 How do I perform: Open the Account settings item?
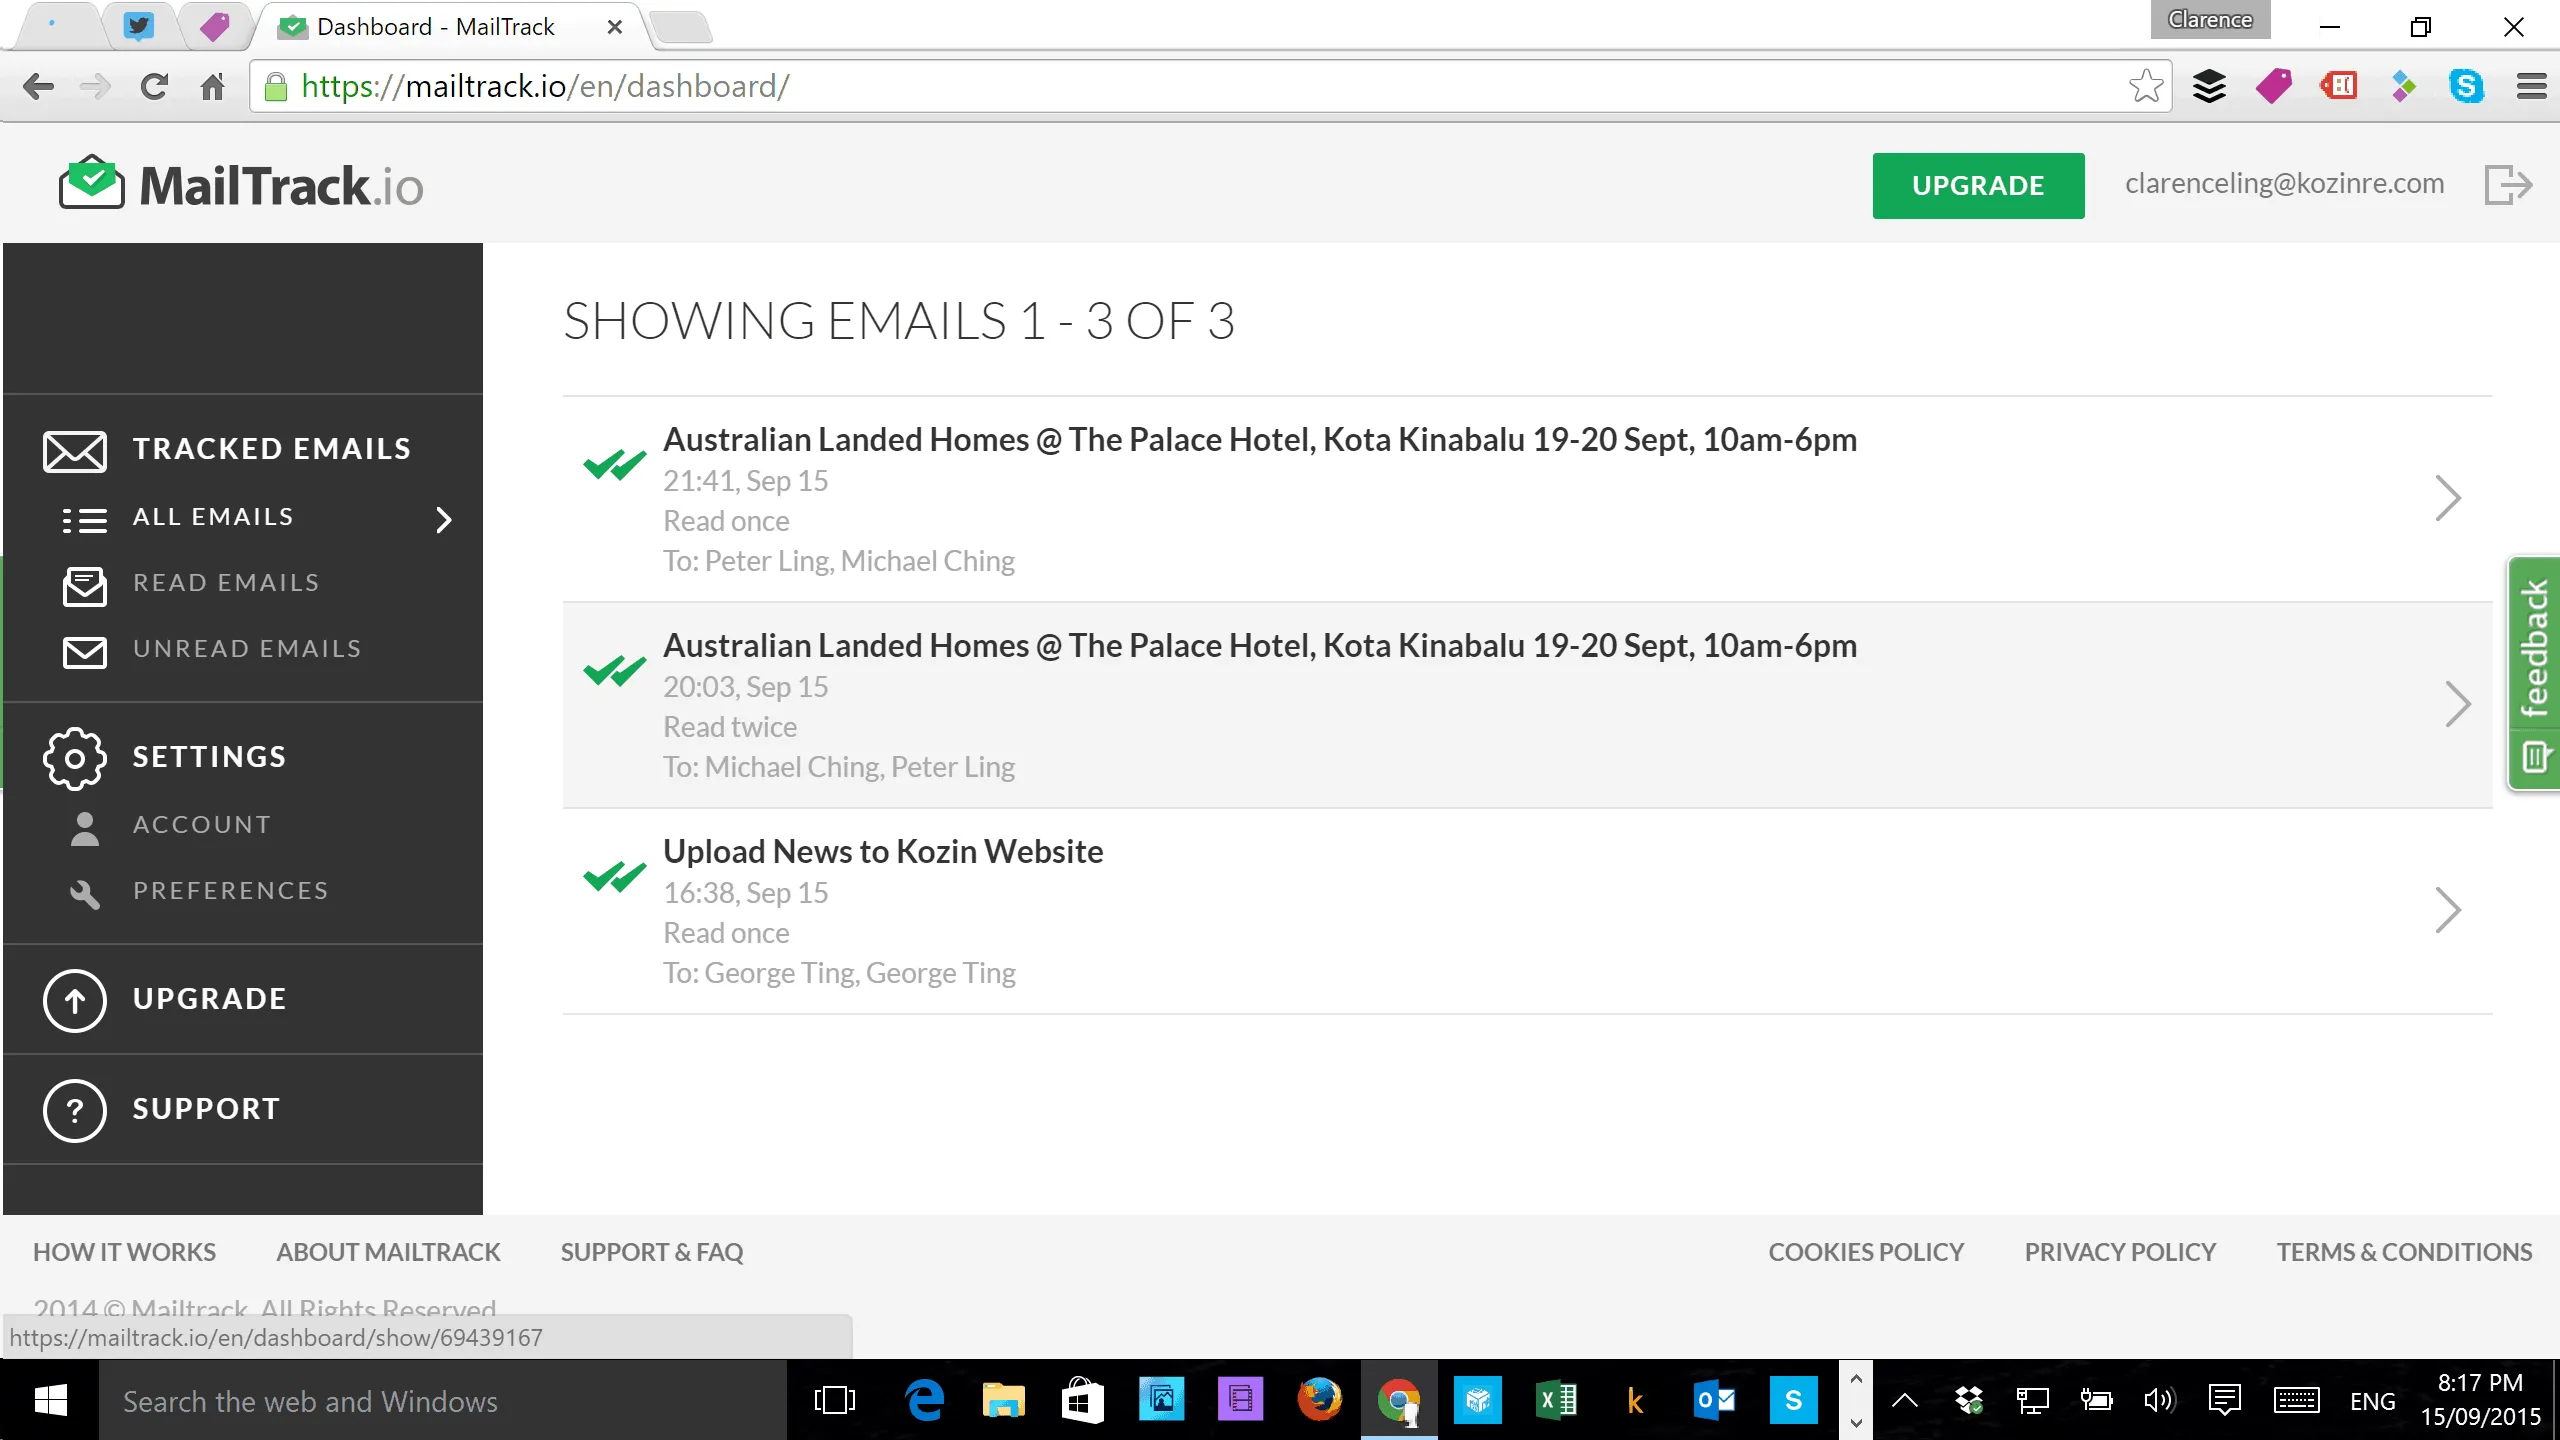(202, 825)
